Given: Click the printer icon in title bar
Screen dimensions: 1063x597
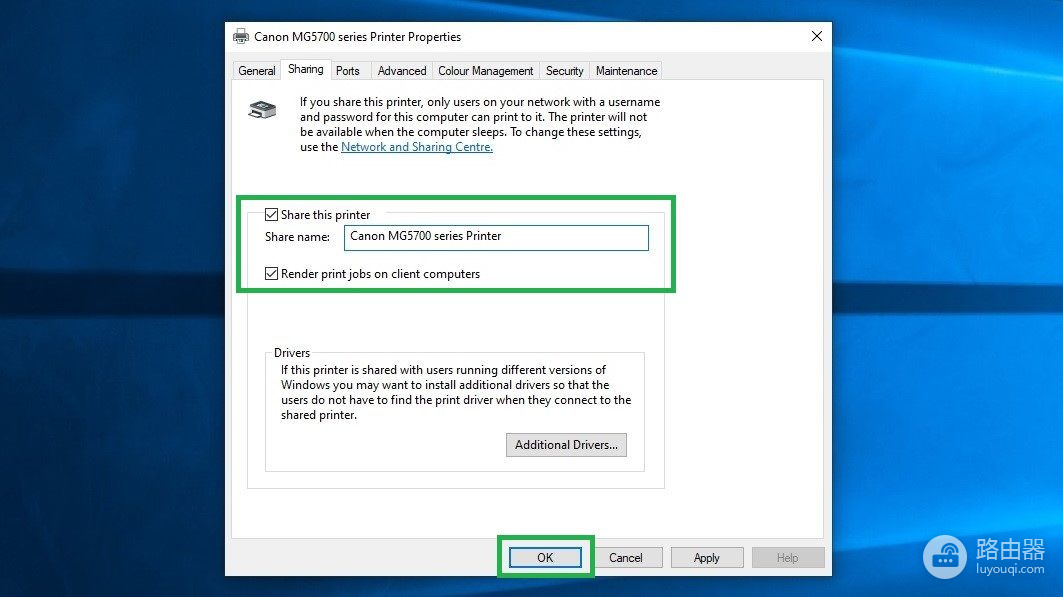Looking at the screenshot, I should pos(241,37).
